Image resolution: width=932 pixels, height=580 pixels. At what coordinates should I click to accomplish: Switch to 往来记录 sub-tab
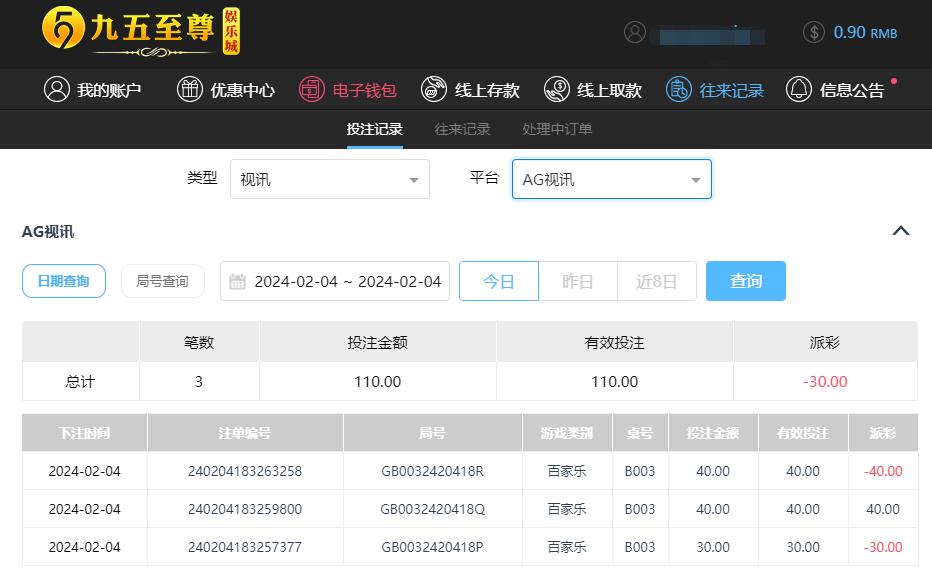click(x=462, y=129)
